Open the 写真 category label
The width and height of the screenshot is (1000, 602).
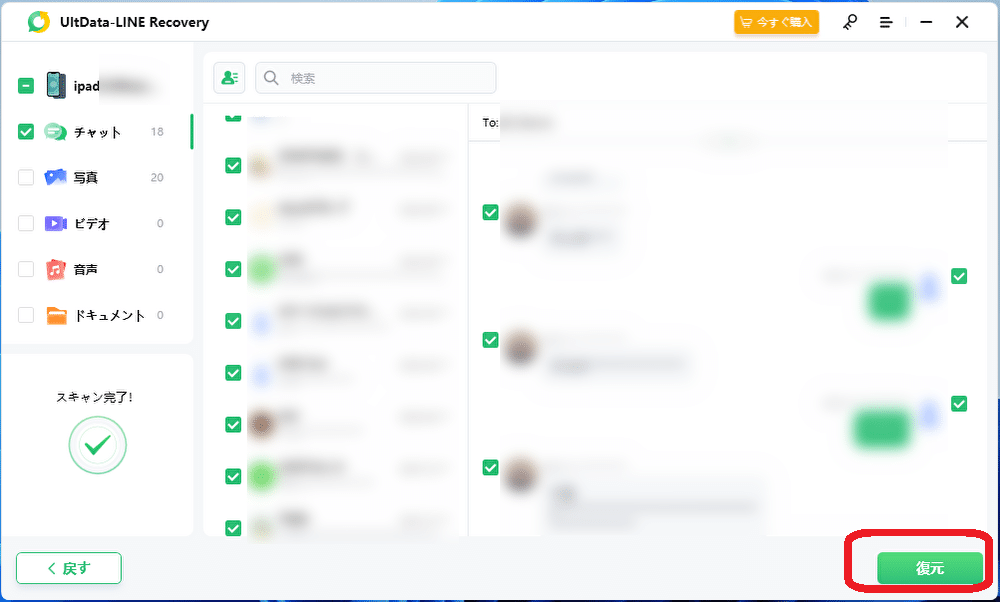point(85,177)
